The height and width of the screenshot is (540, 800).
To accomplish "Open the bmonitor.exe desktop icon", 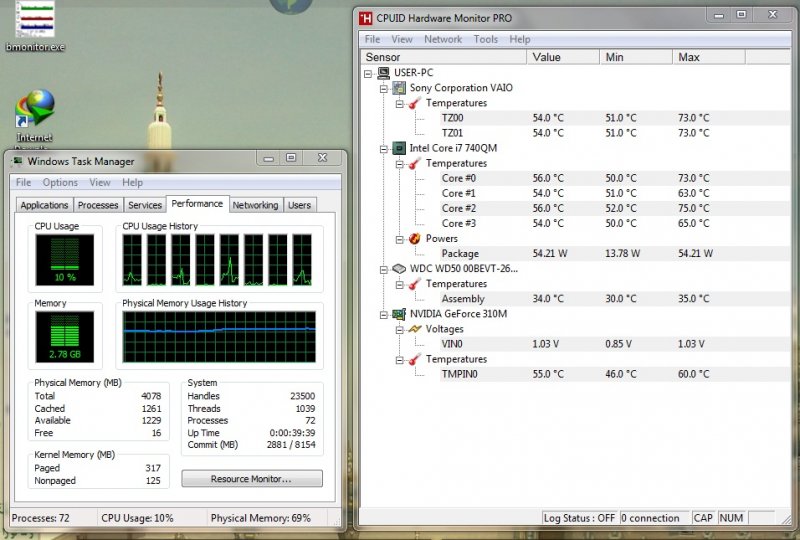I will [x=35, y=26].
